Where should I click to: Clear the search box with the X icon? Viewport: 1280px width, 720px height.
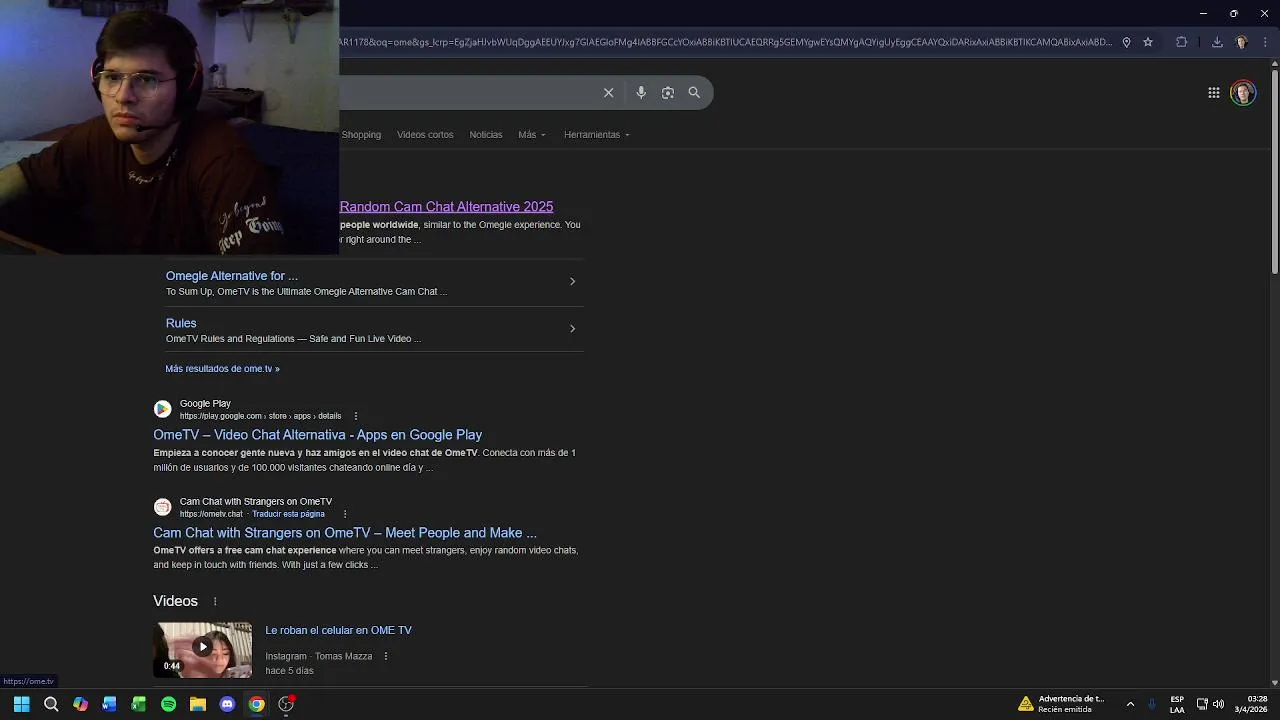608,93
